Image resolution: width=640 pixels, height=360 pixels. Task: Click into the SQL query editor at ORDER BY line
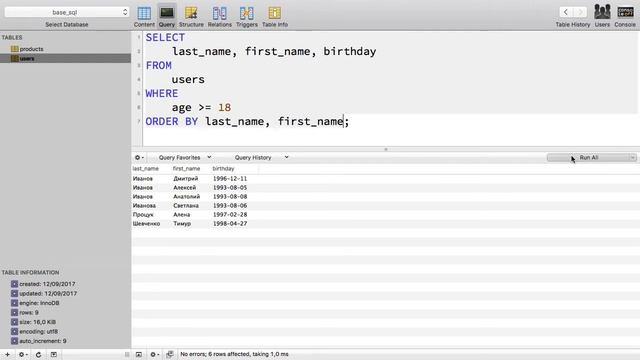pos(247,122)
